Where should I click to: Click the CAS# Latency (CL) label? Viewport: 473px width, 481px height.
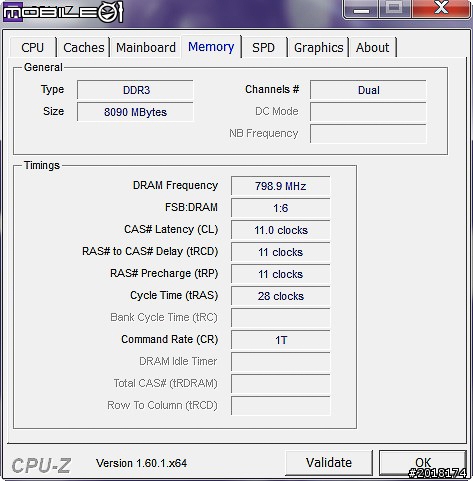171,229
